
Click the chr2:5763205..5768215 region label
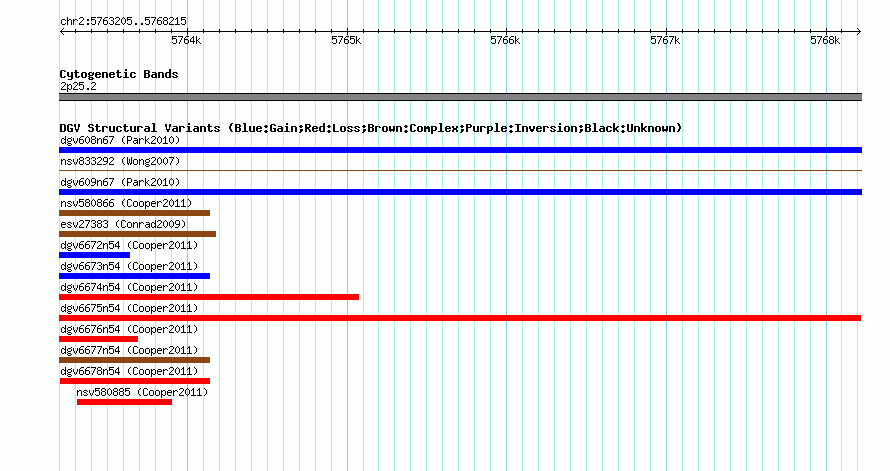tap(123, 21)
